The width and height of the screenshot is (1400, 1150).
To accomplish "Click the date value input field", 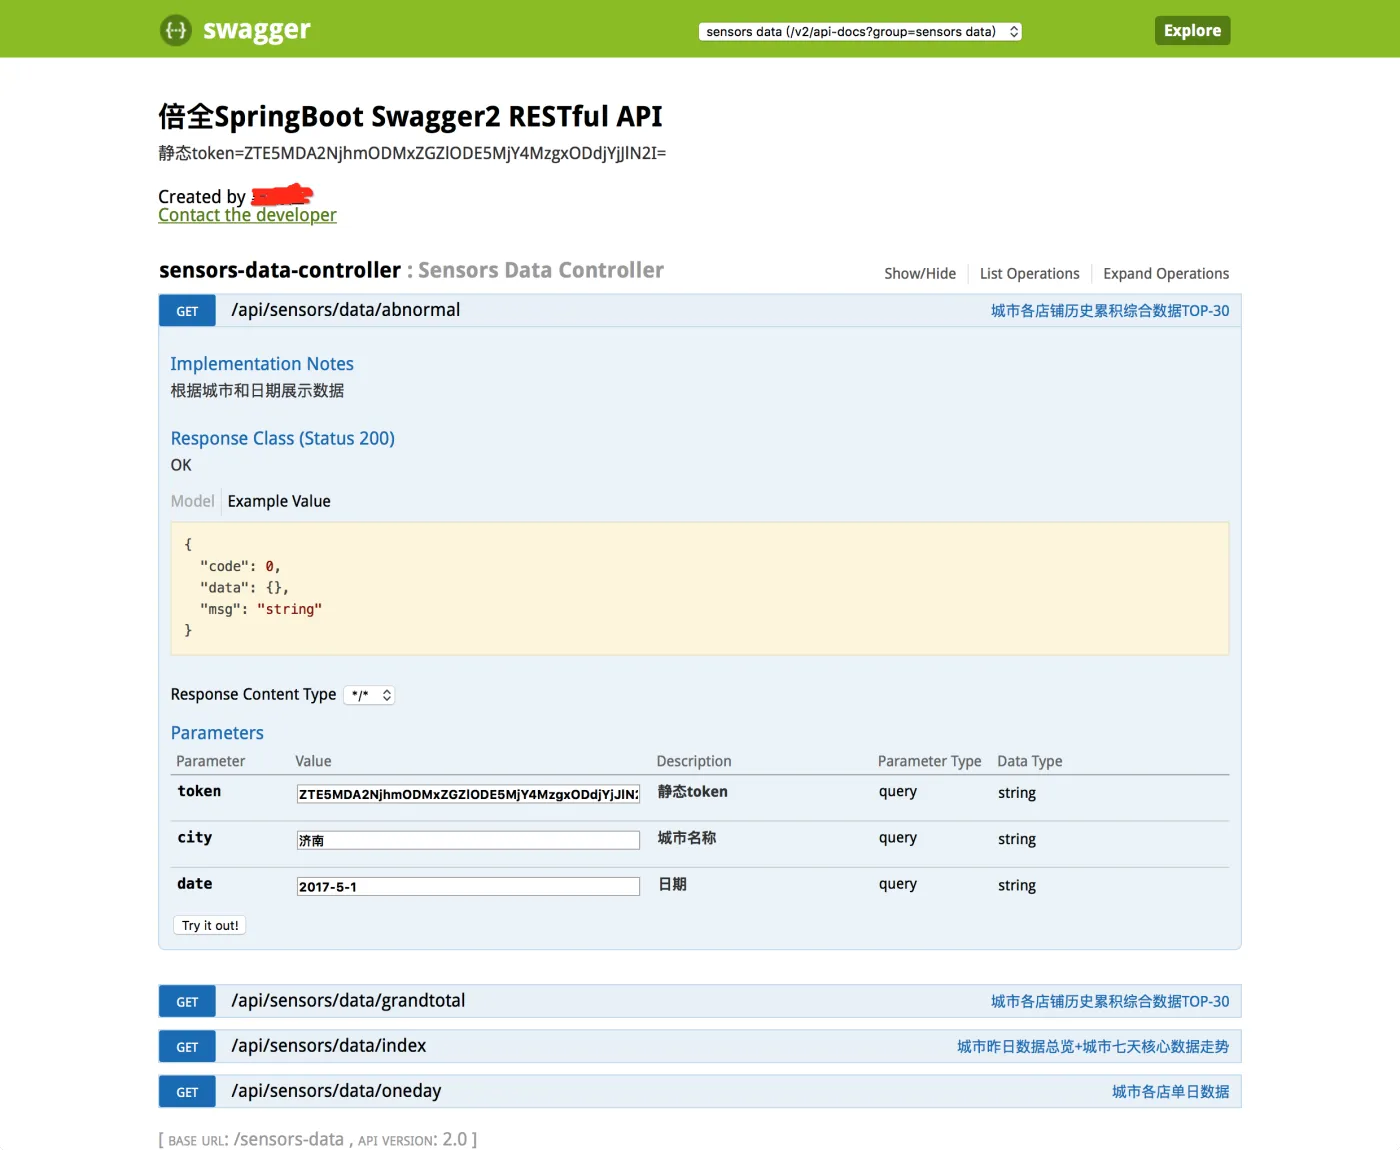I will [468, 886].
